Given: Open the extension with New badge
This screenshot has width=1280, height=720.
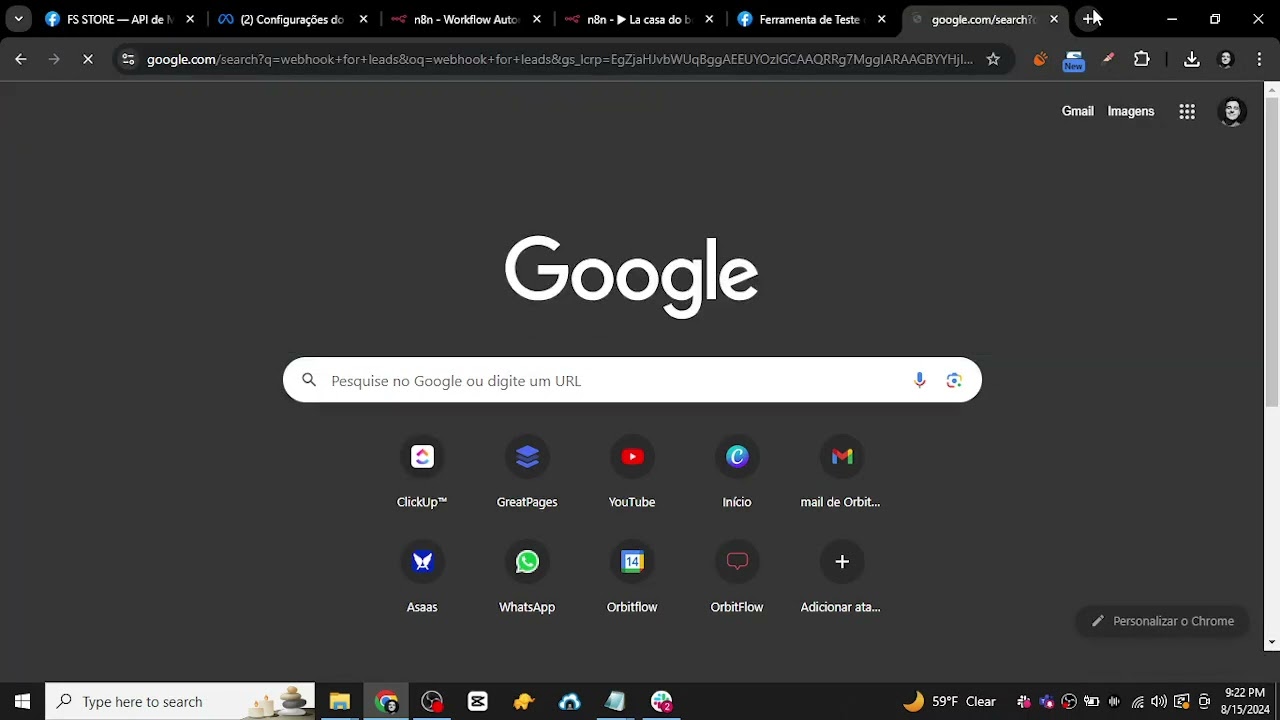Looking at the screenshot, I should 1074,61.
